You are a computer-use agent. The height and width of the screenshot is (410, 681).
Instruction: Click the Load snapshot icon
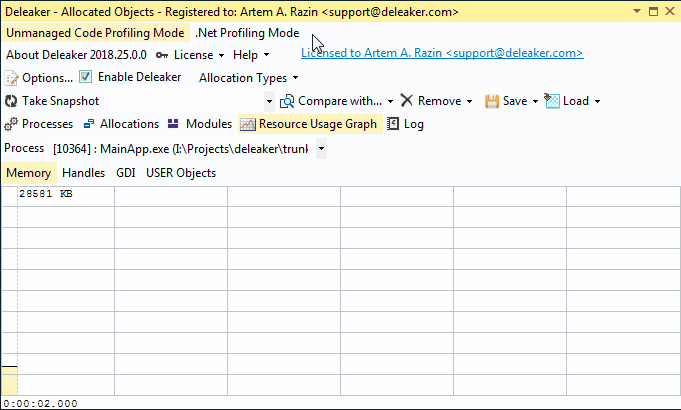coord(552,101)
